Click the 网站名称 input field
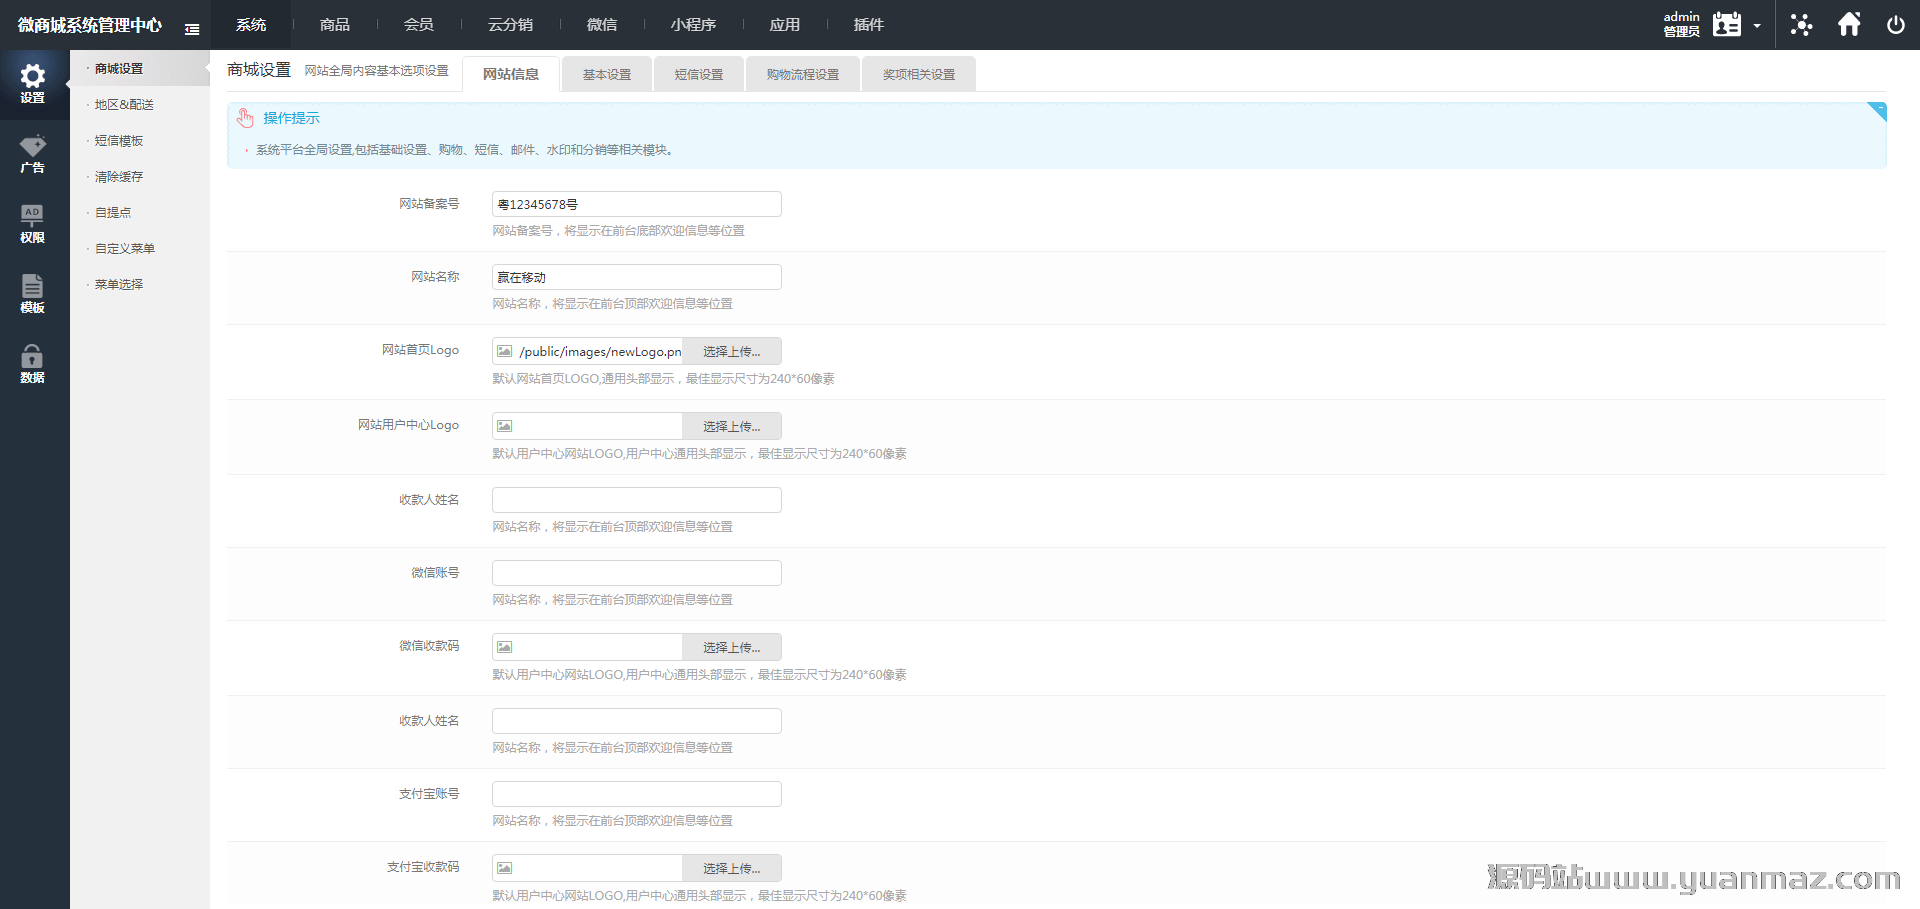Viewport: 1920px width, 909px height. click(x=636, y=277)
